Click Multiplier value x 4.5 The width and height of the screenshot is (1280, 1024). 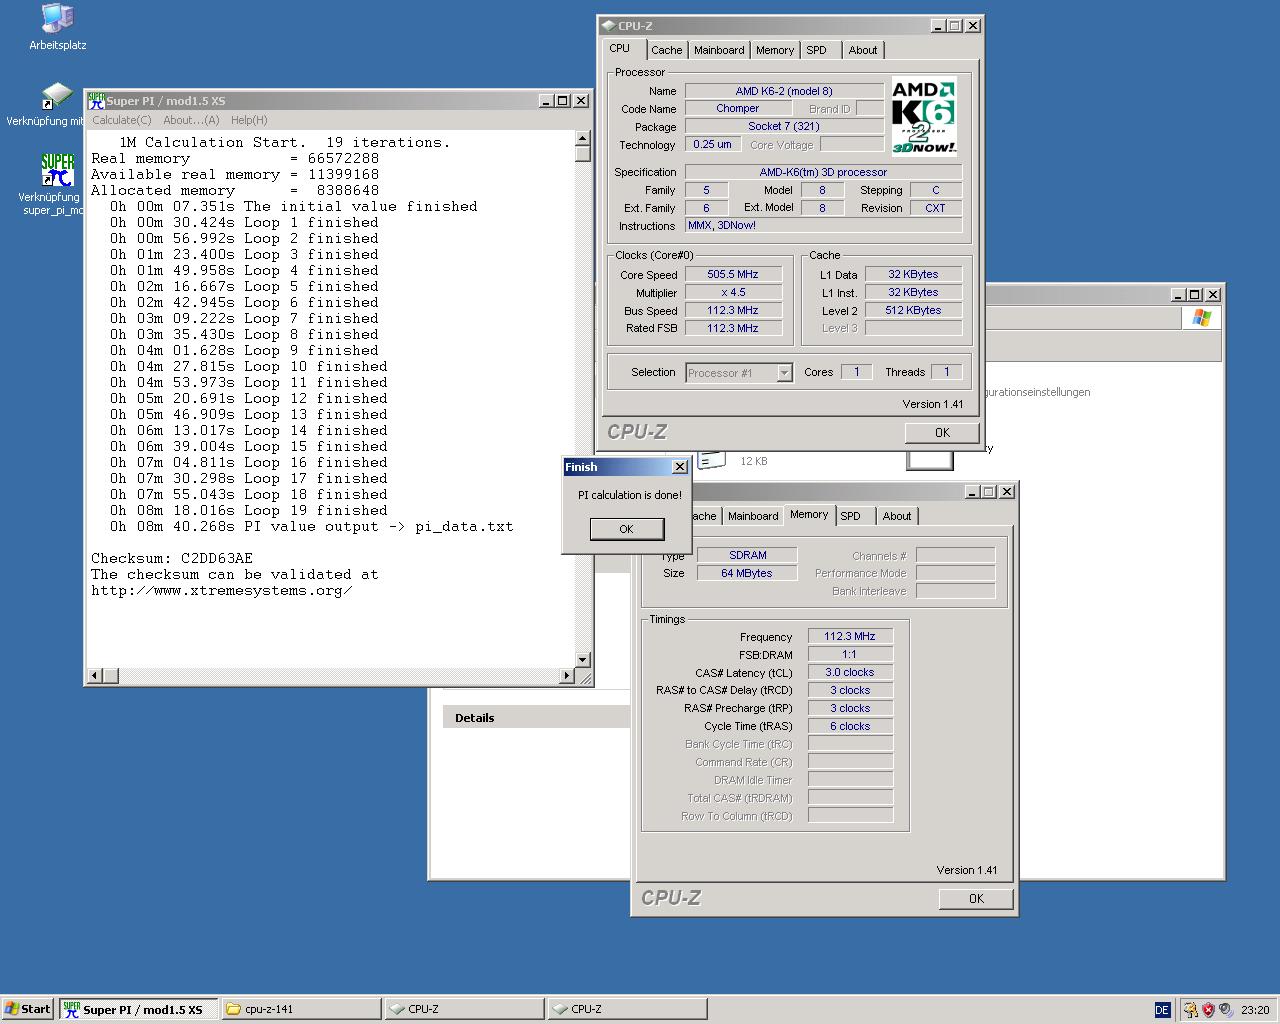point(733,292)
